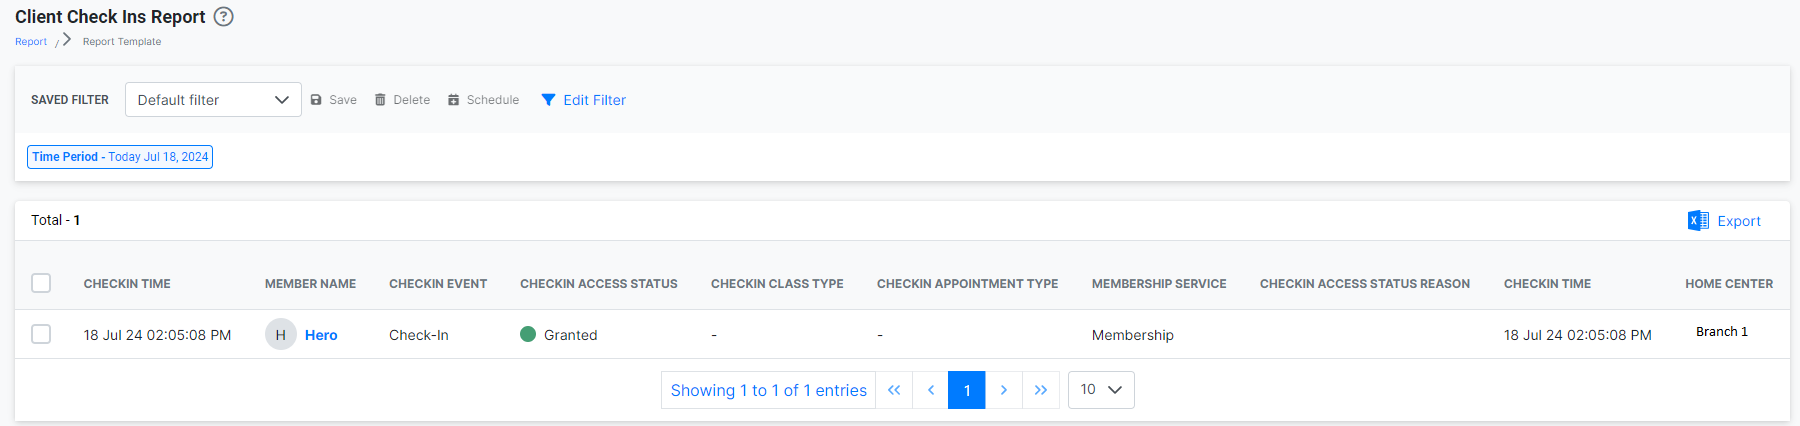This screenshot has height=426, width=1800.
Task: Click the Report breadcrumb link
Action: click(31, 42)
